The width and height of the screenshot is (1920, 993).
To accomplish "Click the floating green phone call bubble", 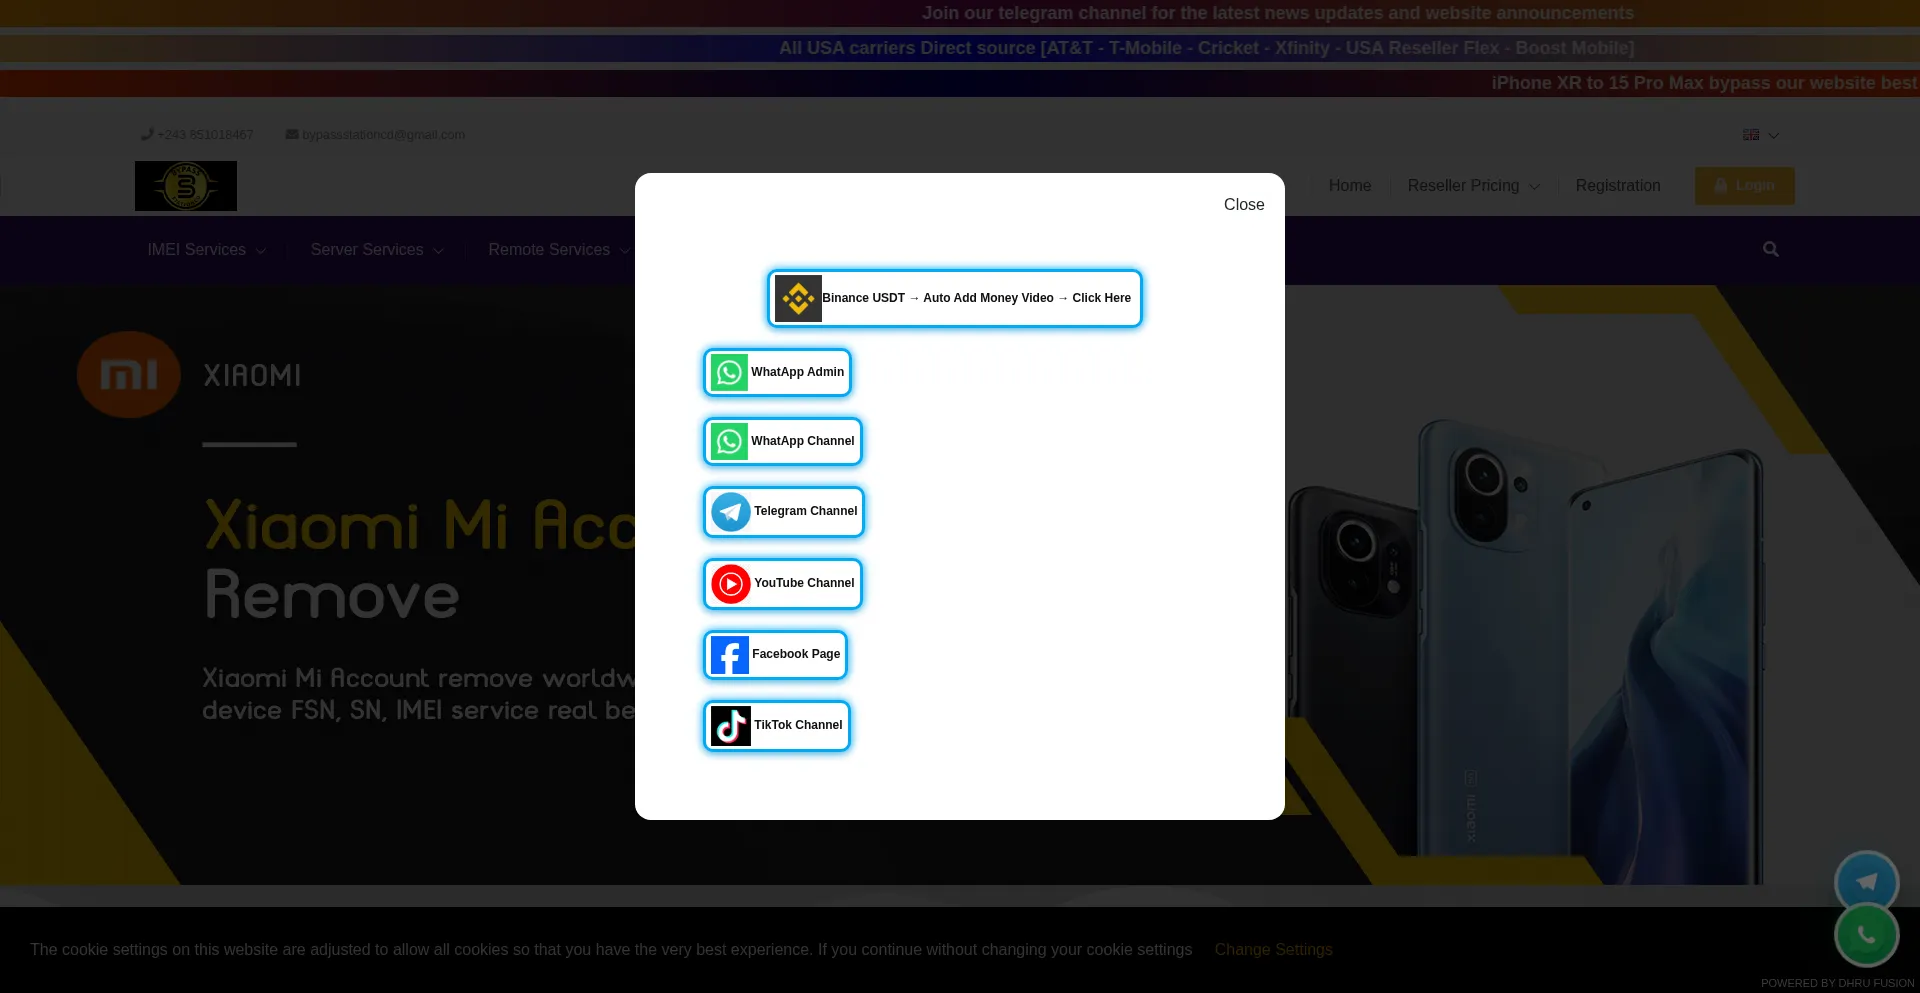I will coord(1866,935).
